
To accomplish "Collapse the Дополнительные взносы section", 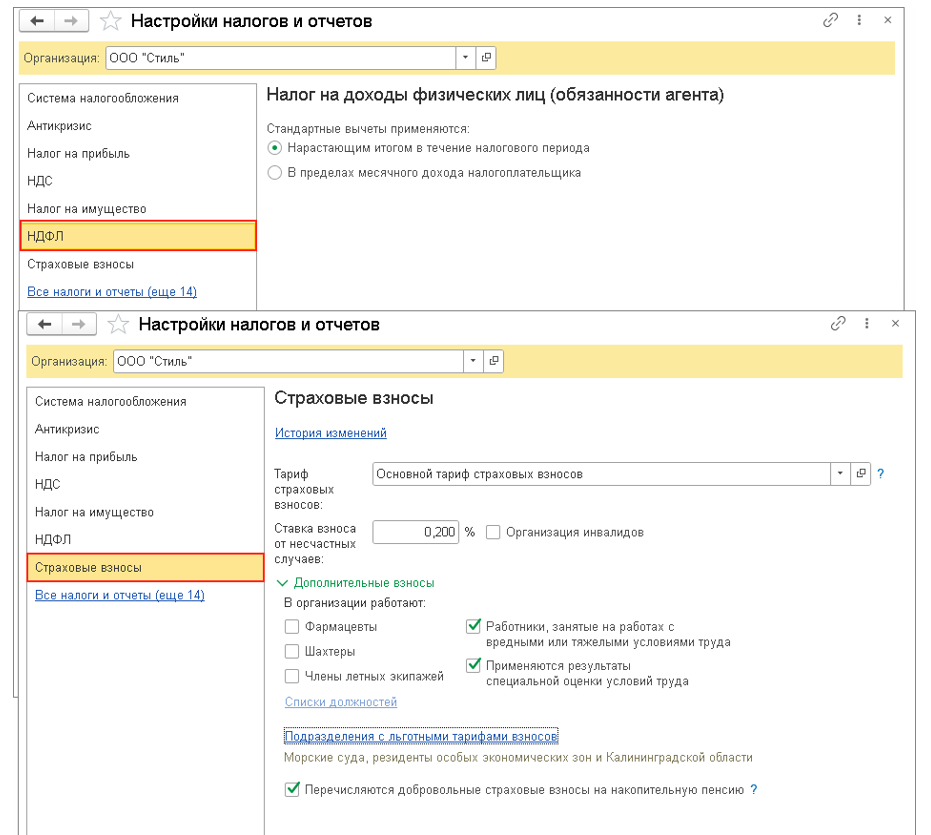I will (282, 583).
